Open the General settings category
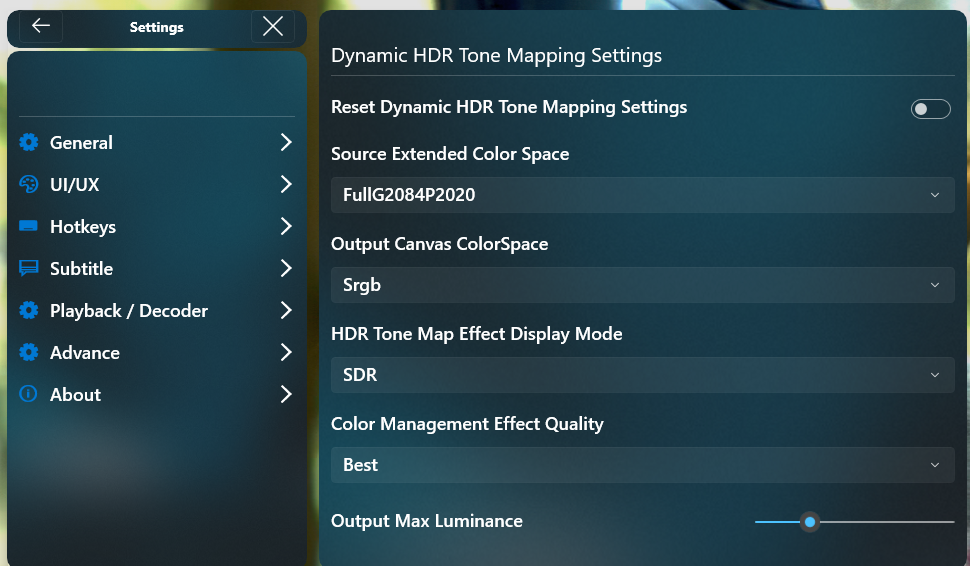Image resolution: width=970 pixels, height=566 pixels. coord(157,142)
